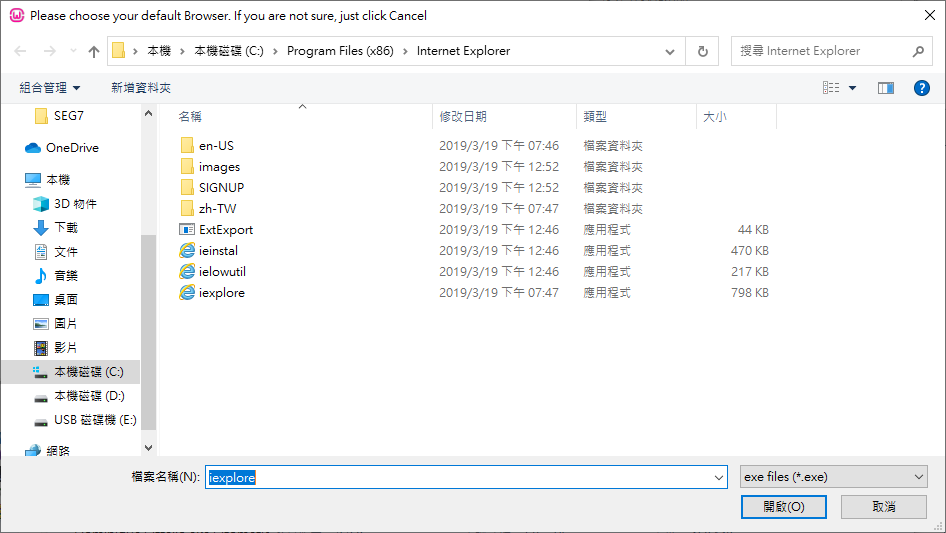Expand the filename combo box dropdown
Image resolution: width=946 pixels, height=533 pixels.
[x=719, y=477]
